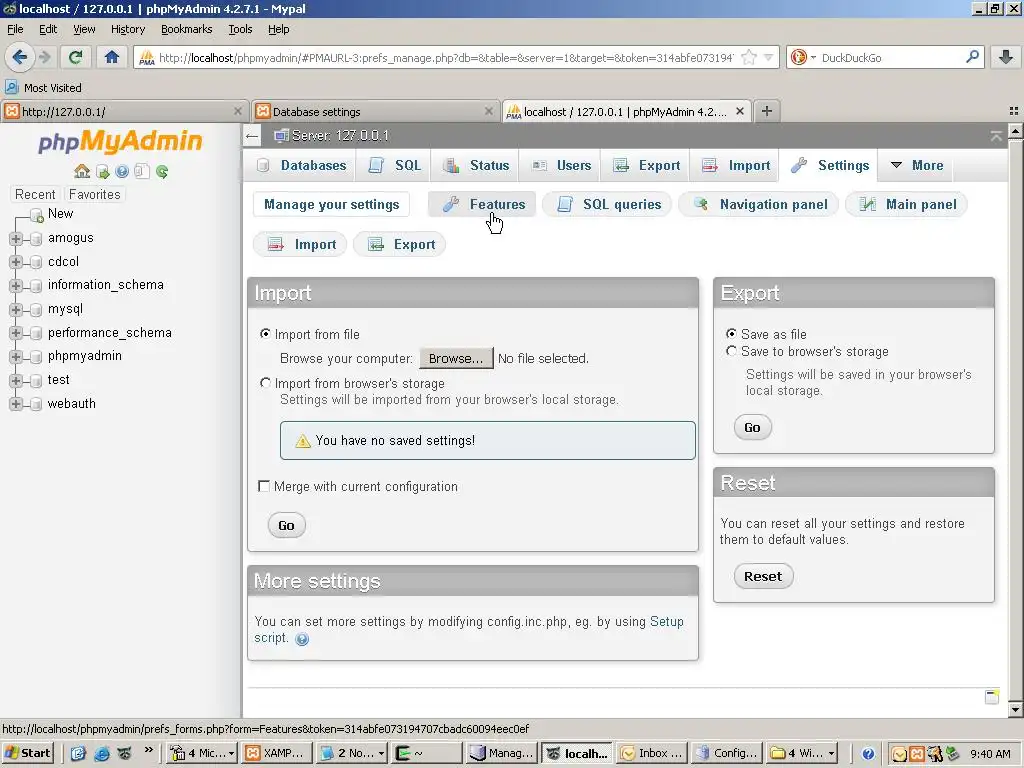
Task: Check Merge with current configuration
Action: tap(264, 486)
